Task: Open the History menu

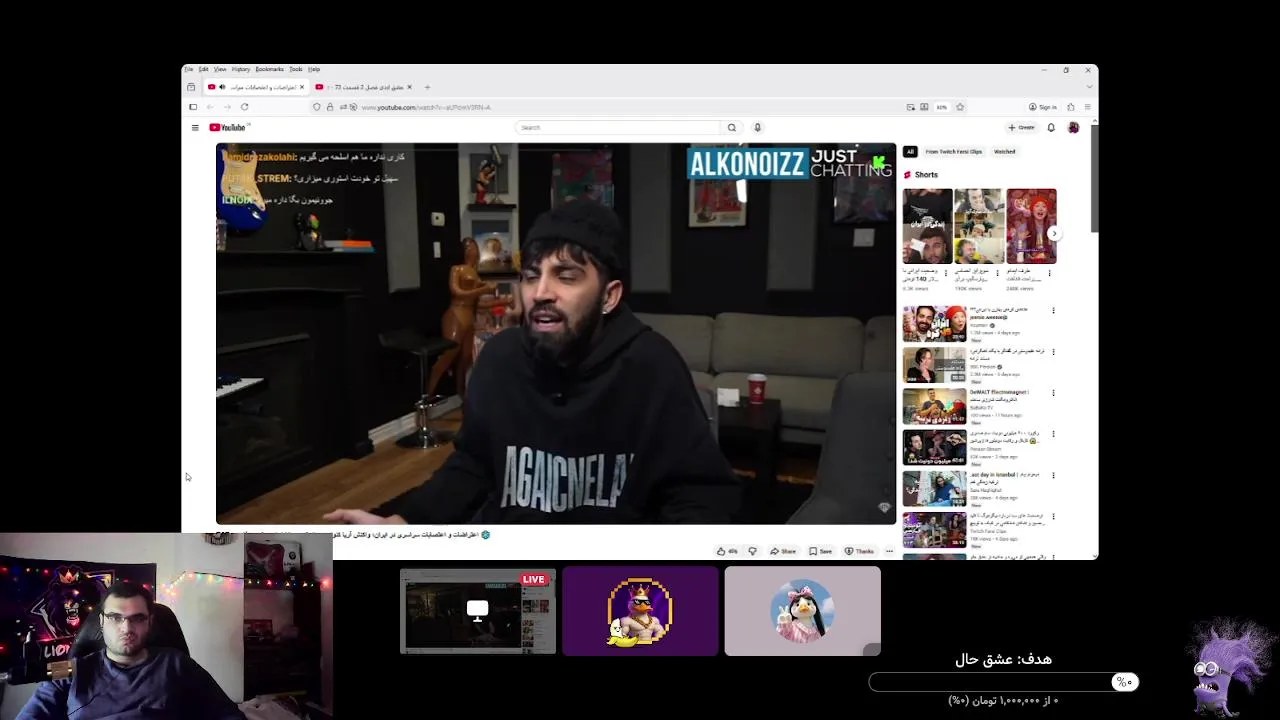Action: (x=241, y=69)
